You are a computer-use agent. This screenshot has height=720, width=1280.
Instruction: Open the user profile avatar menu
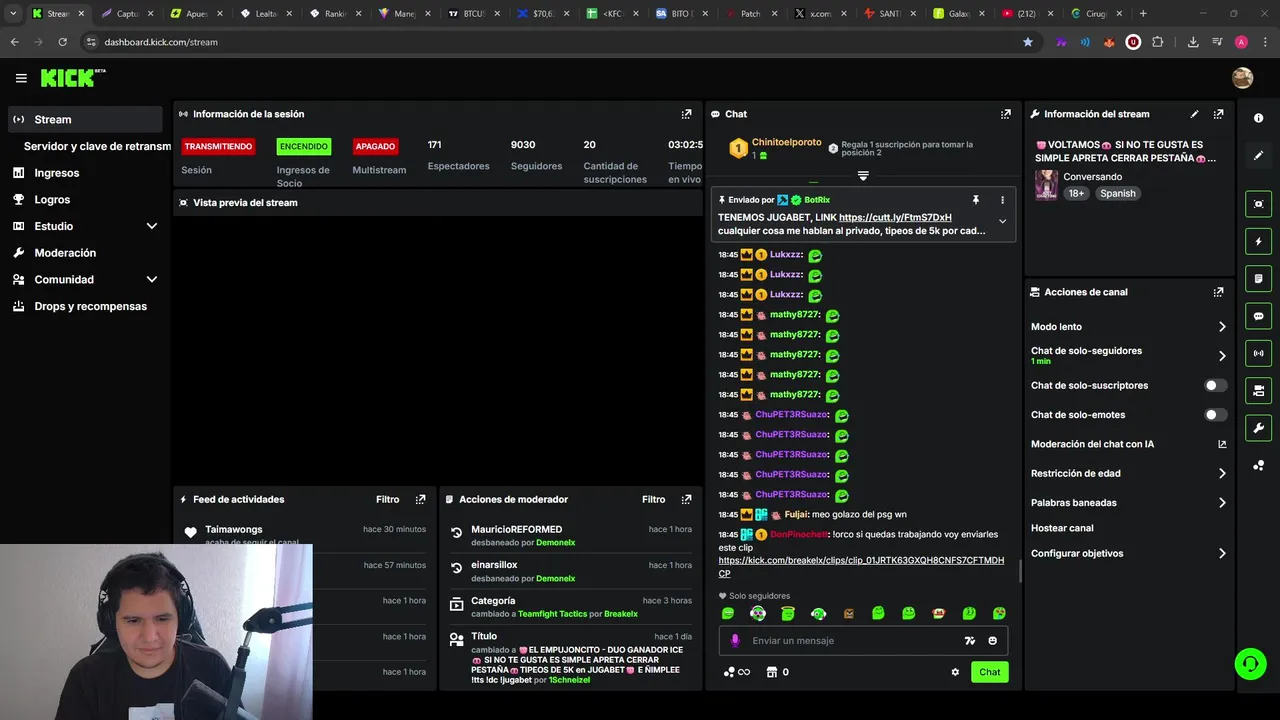tap(1242, 78)
